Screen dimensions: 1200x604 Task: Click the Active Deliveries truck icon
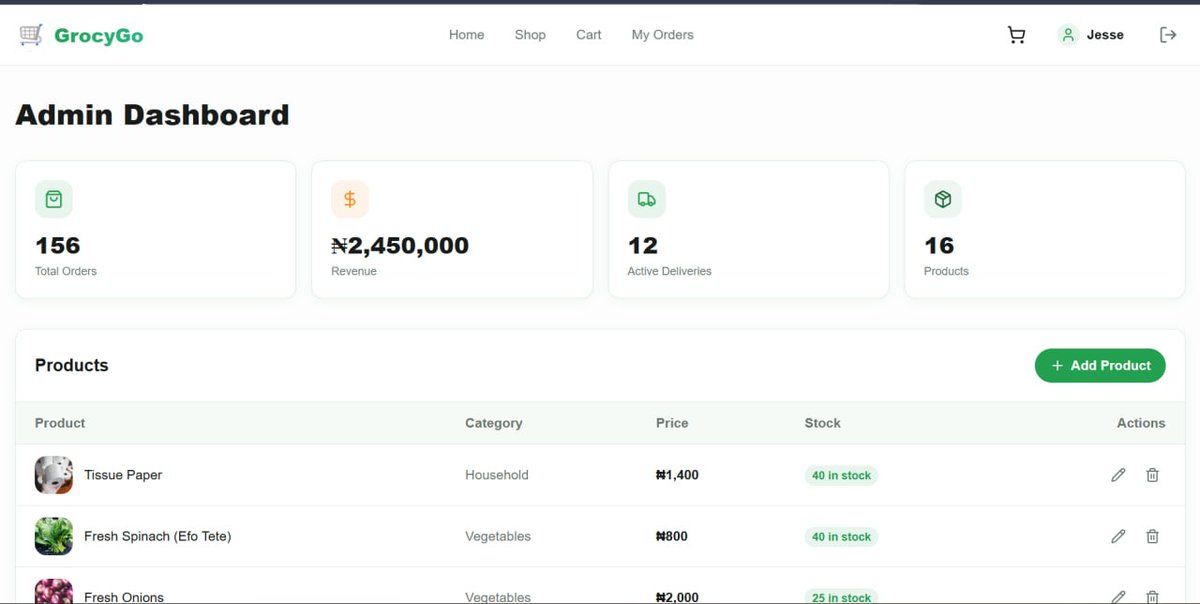coord(647,199)
